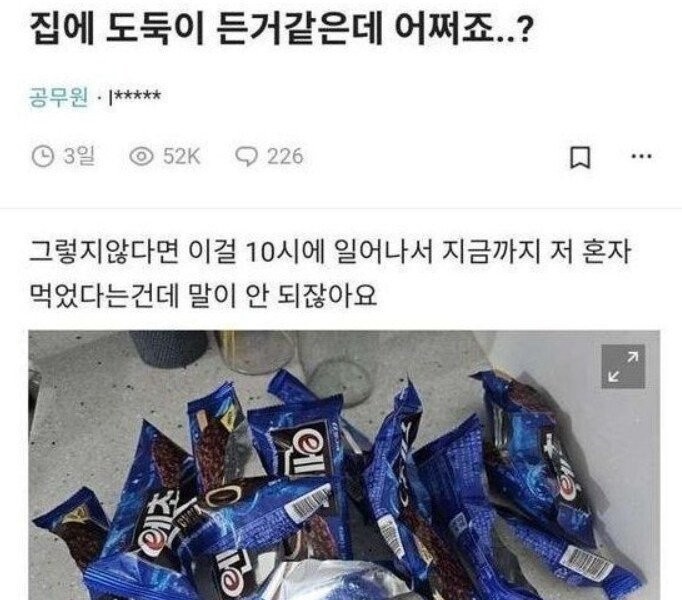Click the clock icon by post age
The height and width of the screenshot is (600, 682).
[x=43, y=156]
